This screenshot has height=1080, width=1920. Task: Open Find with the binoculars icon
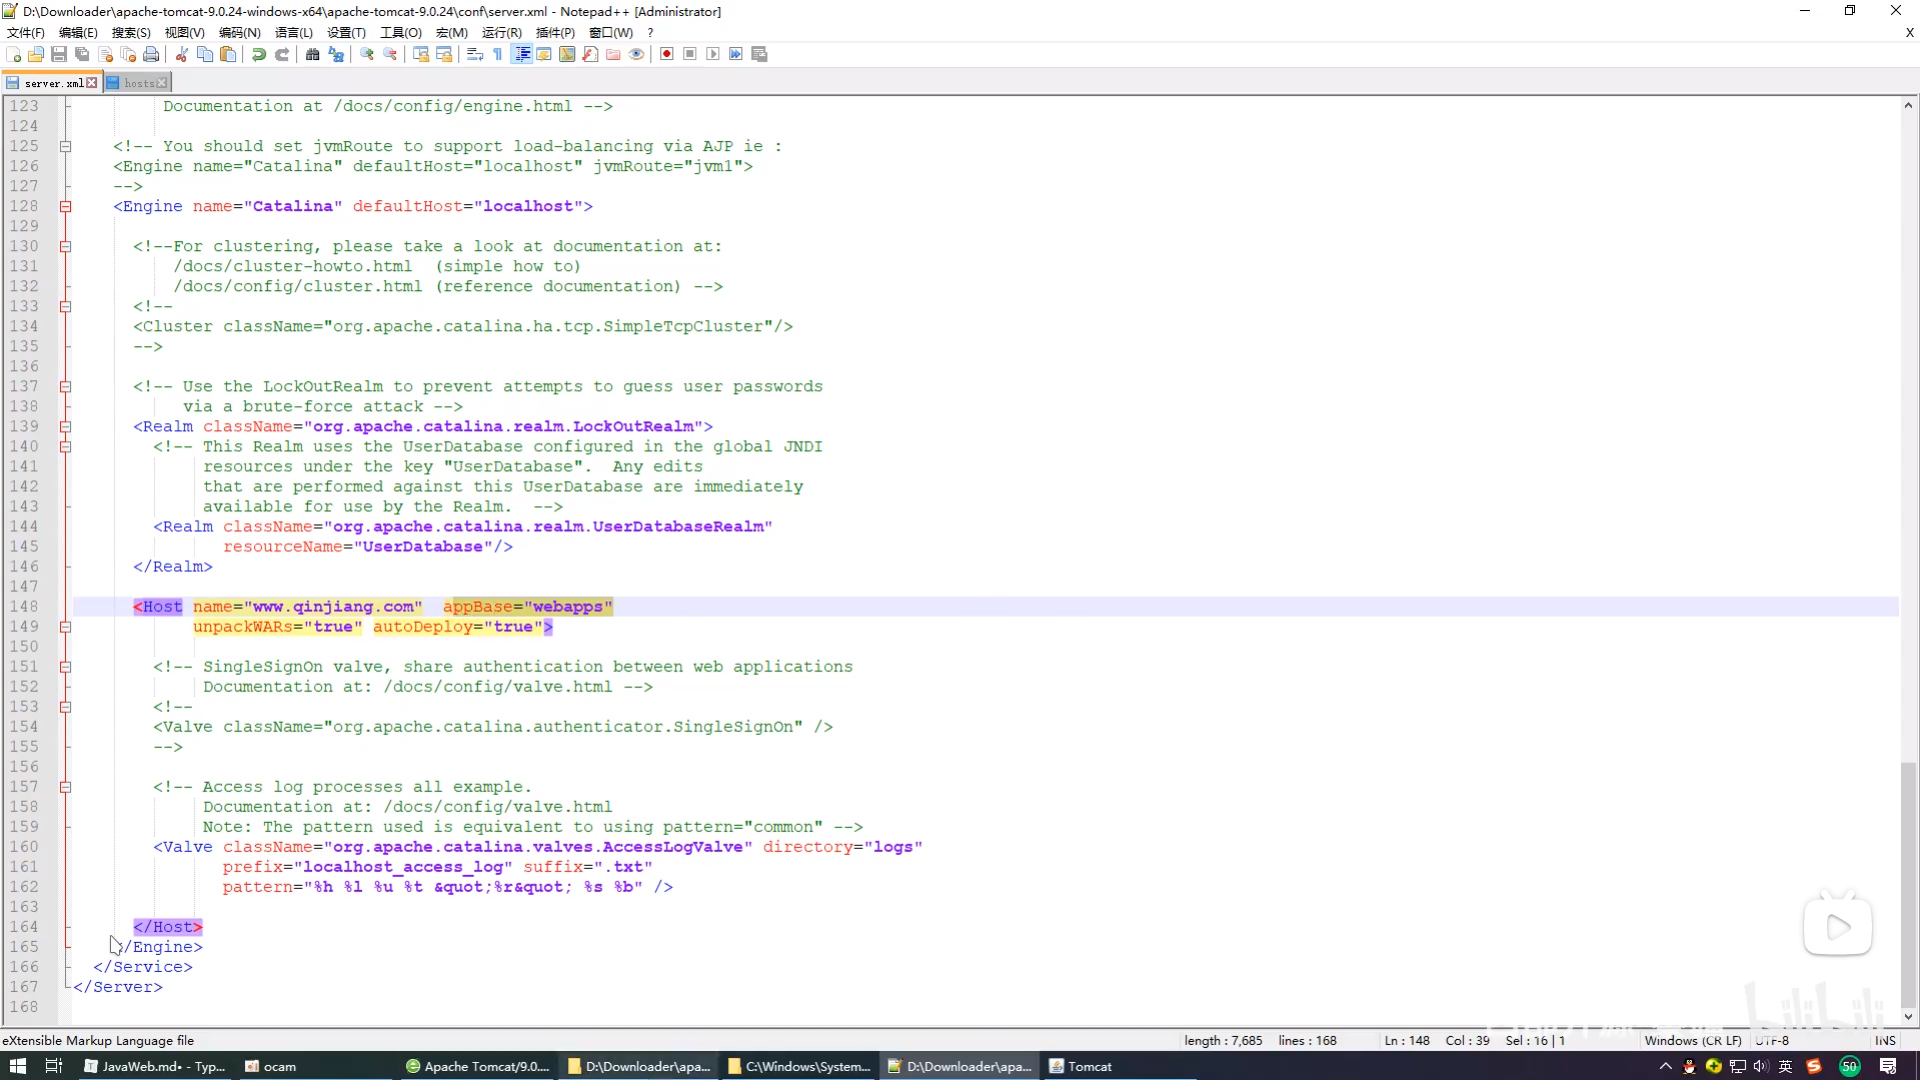pyautogui.click(x=313, y=54)
